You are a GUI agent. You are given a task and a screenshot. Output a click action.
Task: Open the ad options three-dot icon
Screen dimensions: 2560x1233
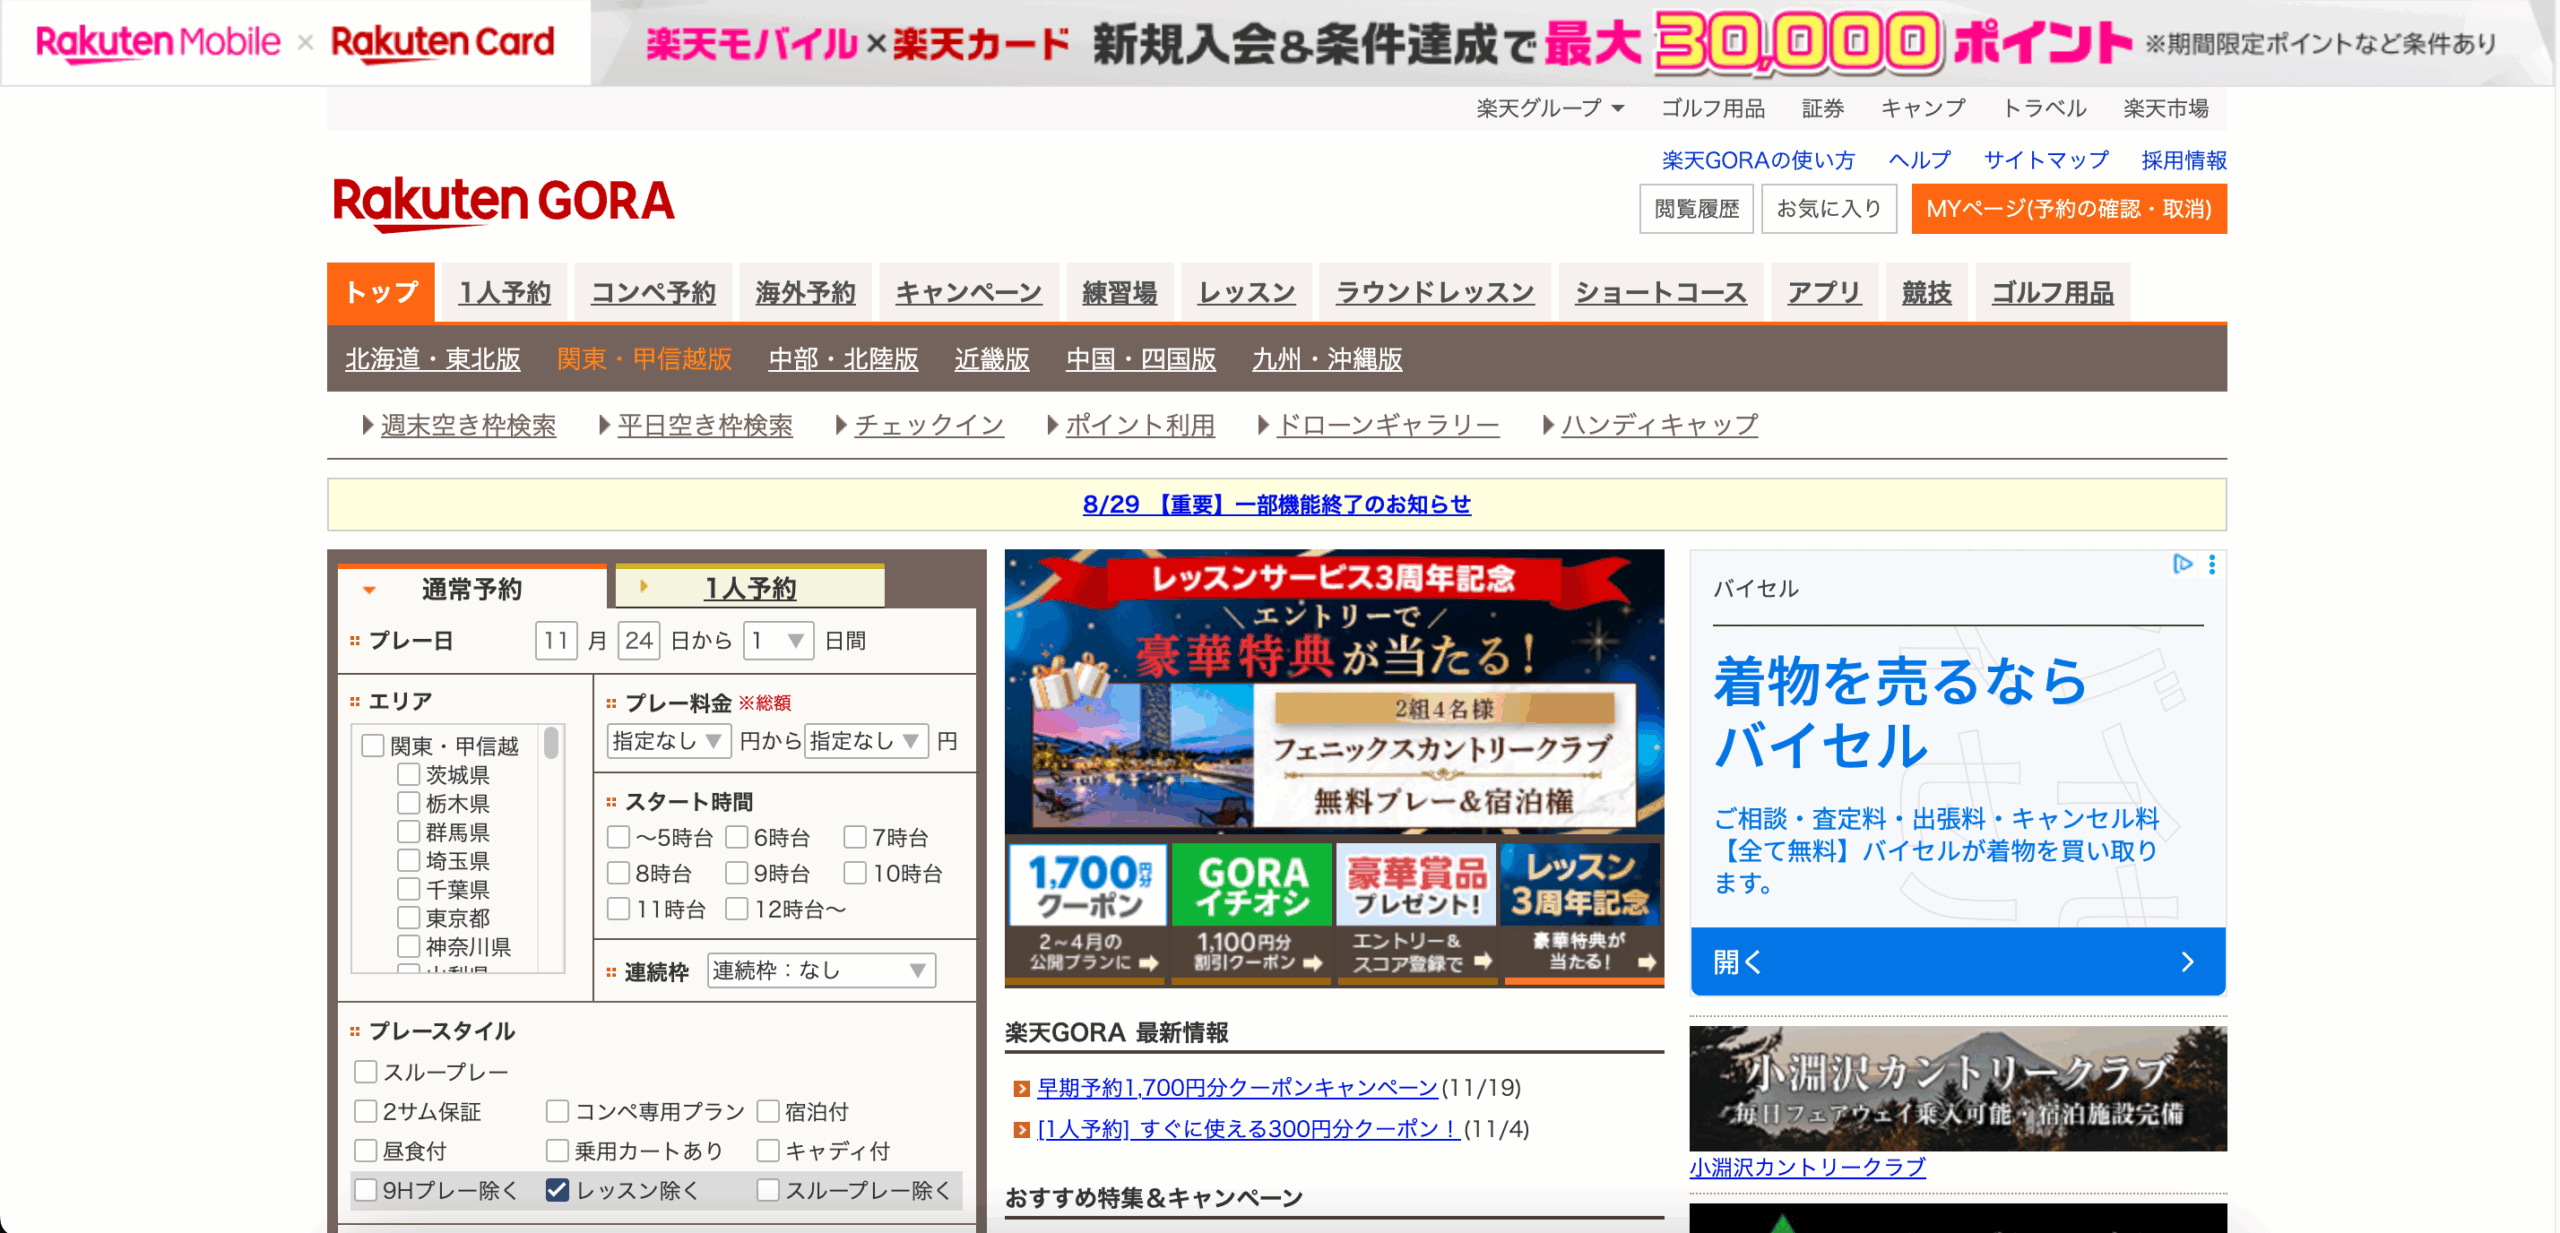coord(2212,565)
